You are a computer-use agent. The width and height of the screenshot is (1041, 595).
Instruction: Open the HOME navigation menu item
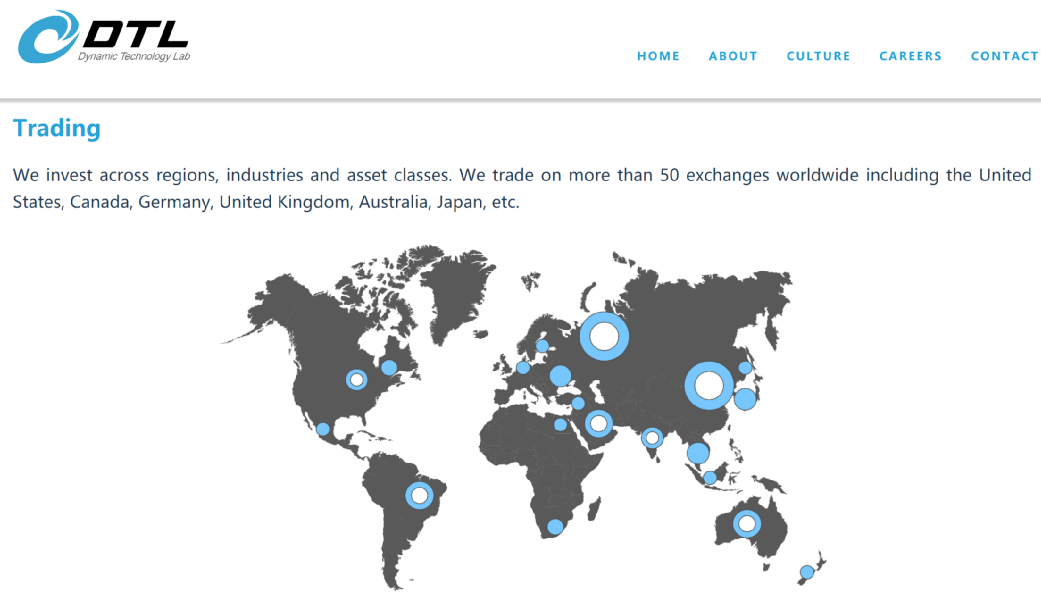click(x=658, y=56)
